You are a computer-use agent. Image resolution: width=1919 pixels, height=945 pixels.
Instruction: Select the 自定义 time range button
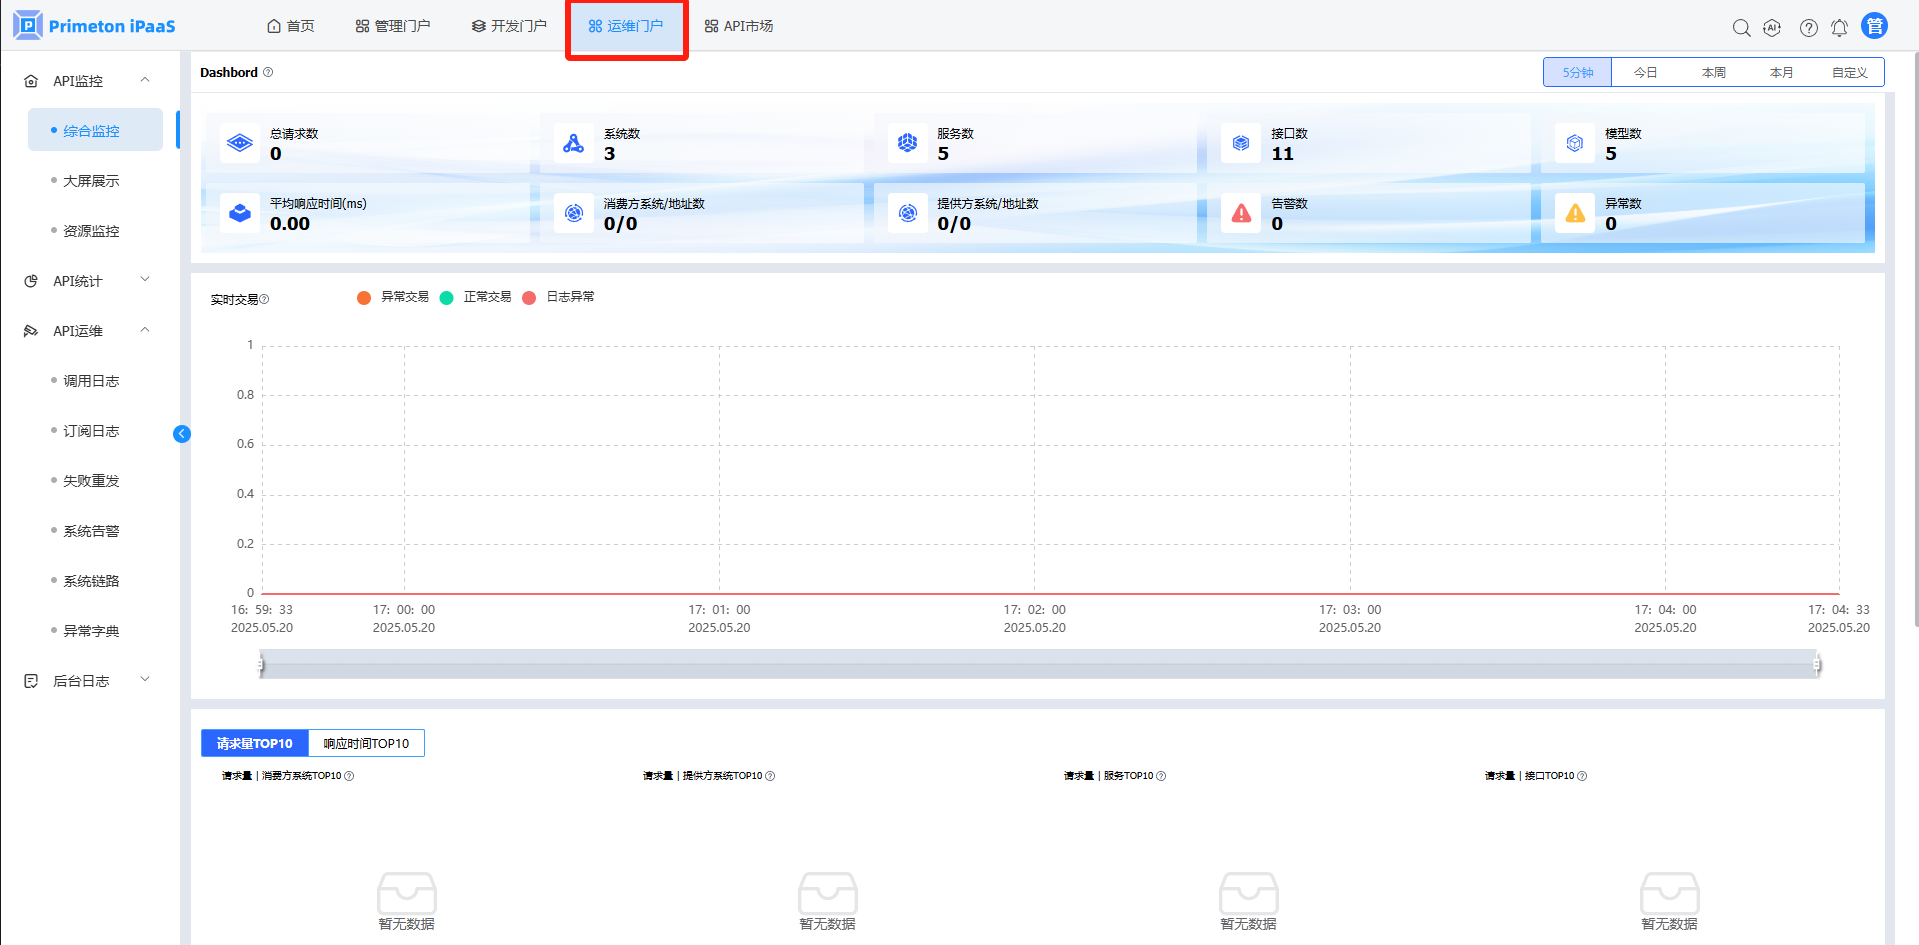1849,72
